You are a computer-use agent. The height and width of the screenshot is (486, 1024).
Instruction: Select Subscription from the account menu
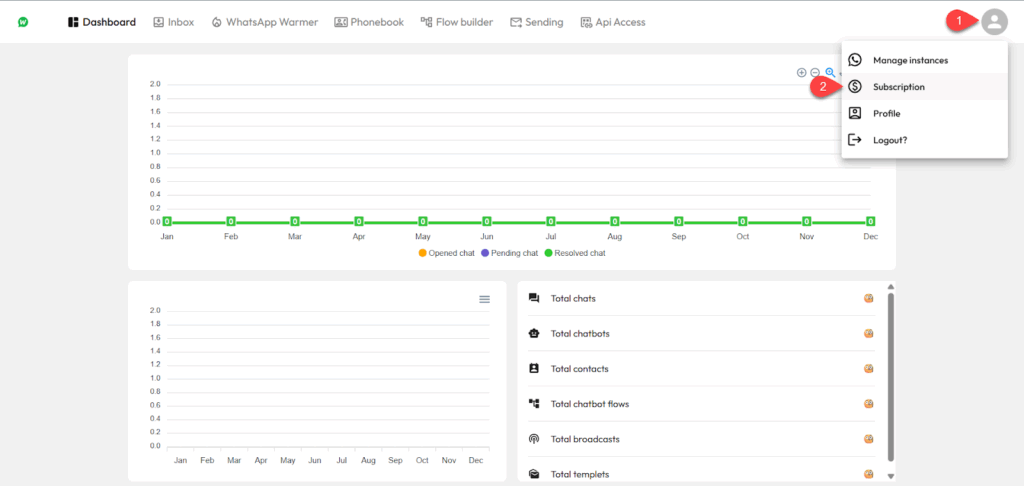pos(898,87)
